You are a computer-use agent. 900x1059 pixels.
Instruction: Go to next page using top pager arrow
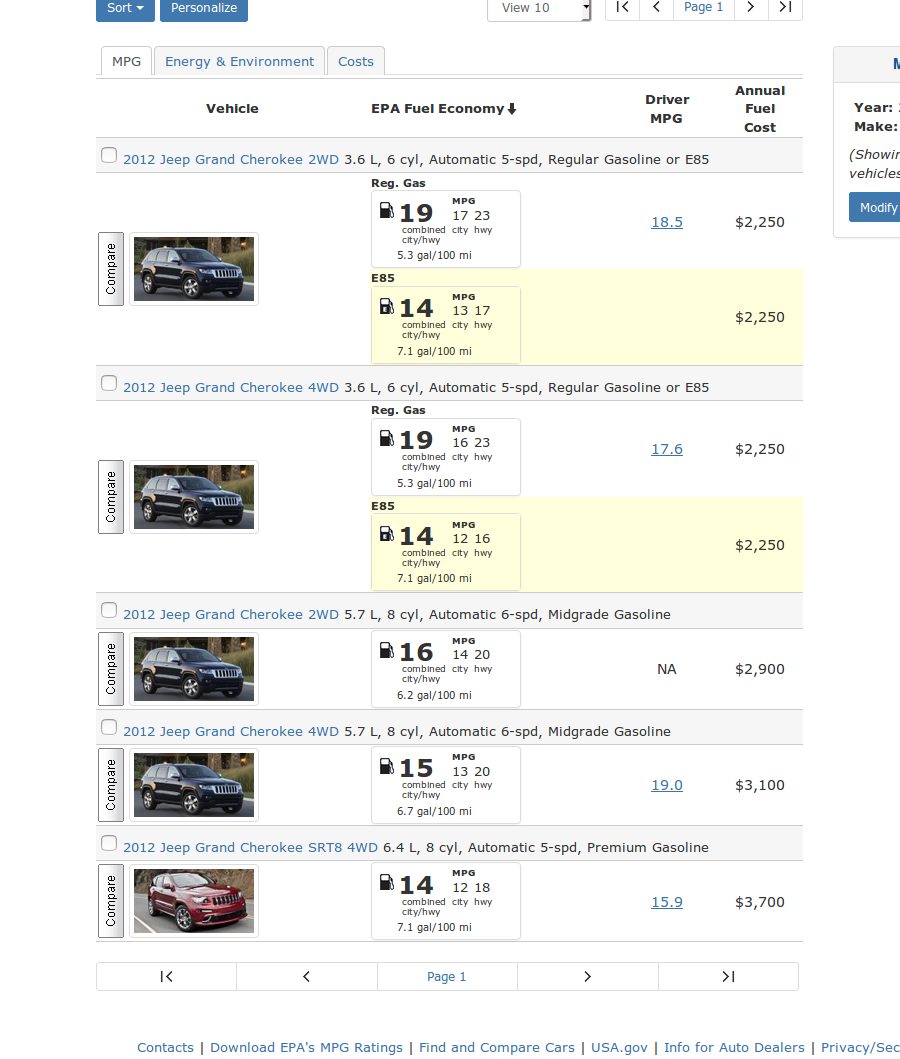click(x=751, y=7)
